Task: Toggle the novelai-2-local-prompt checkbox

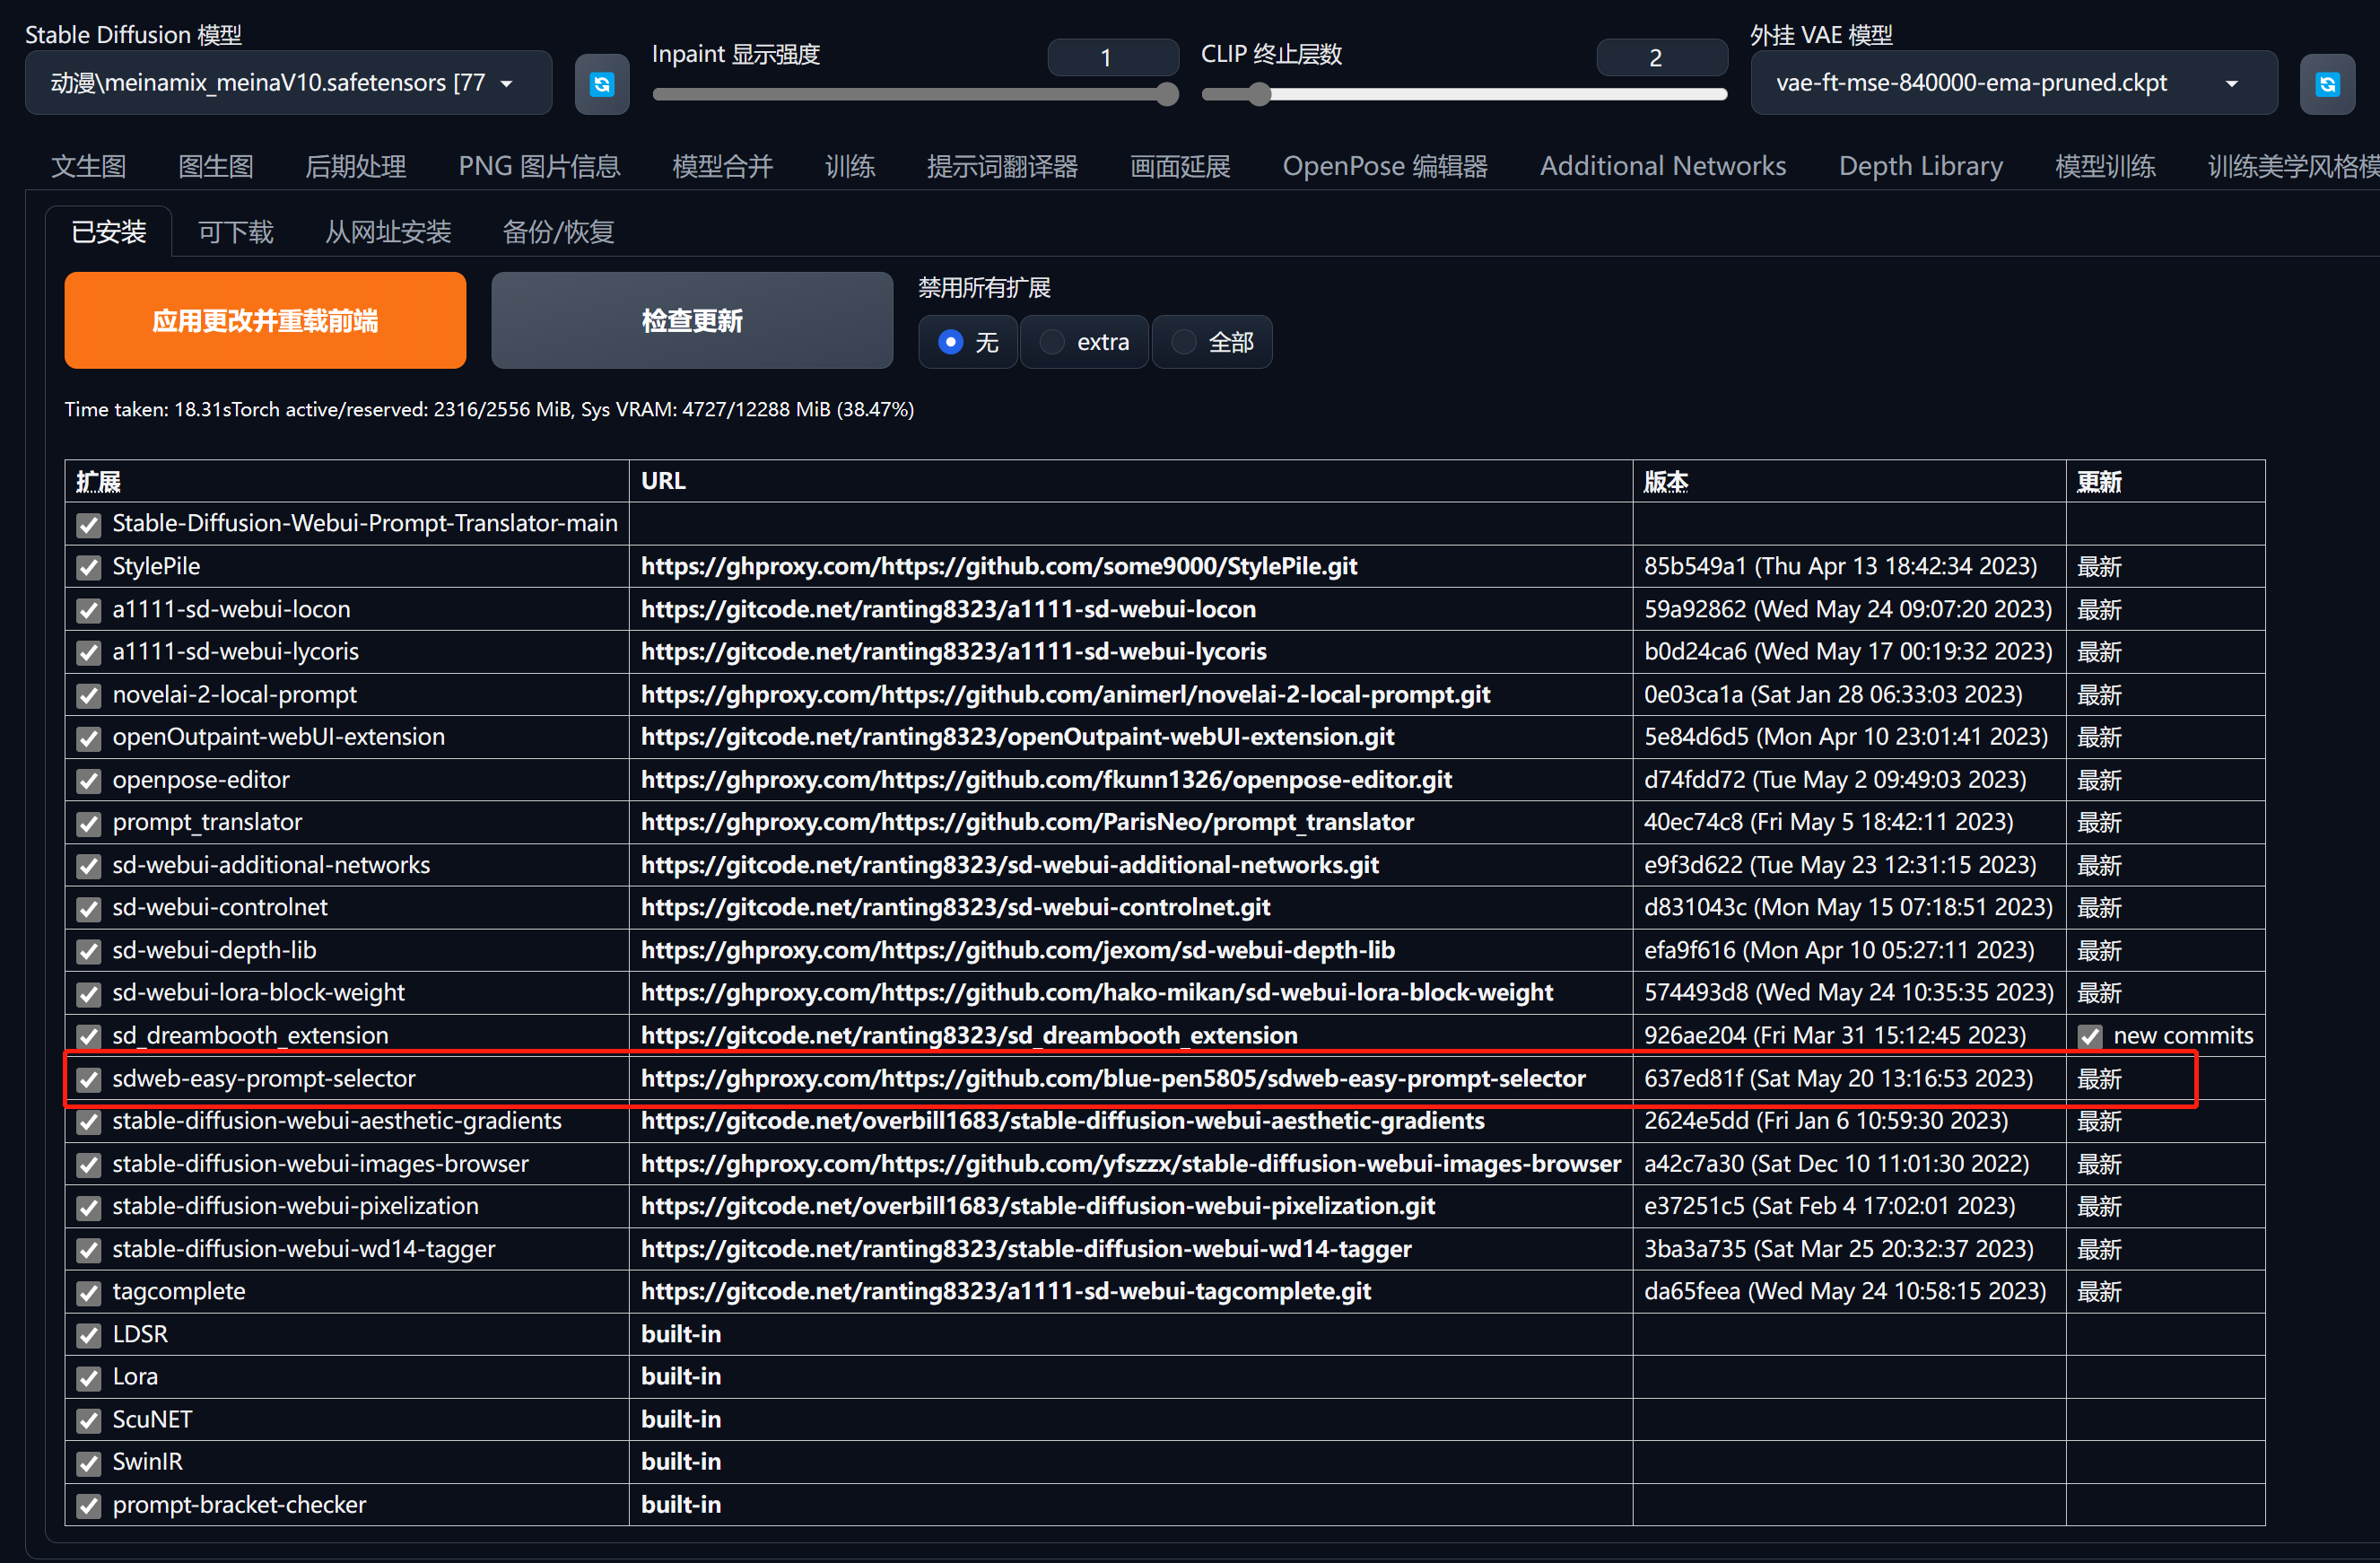Action: tap(89, 696)
